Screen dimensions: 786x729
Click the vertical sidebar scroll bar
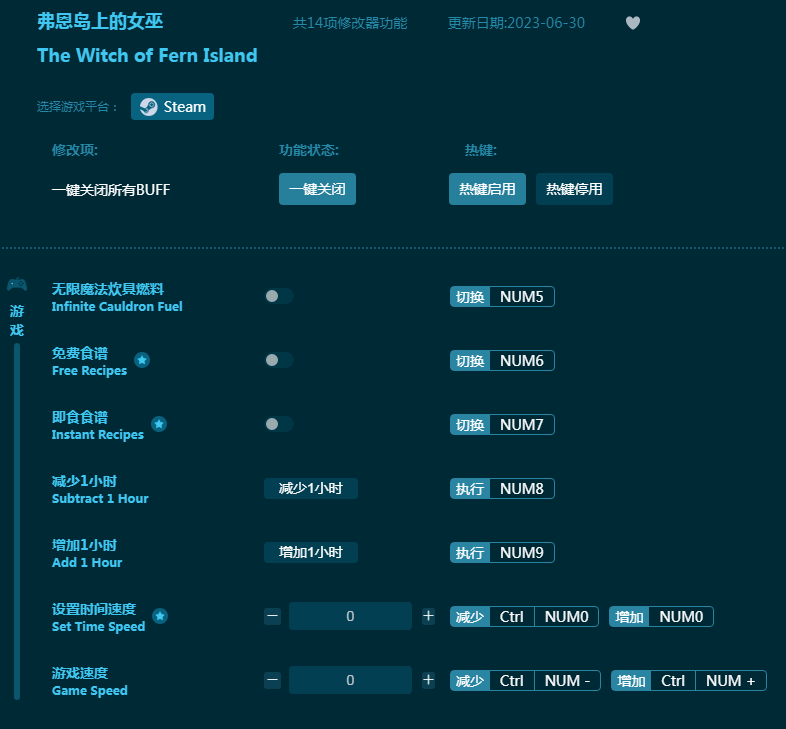pos(17,521)
